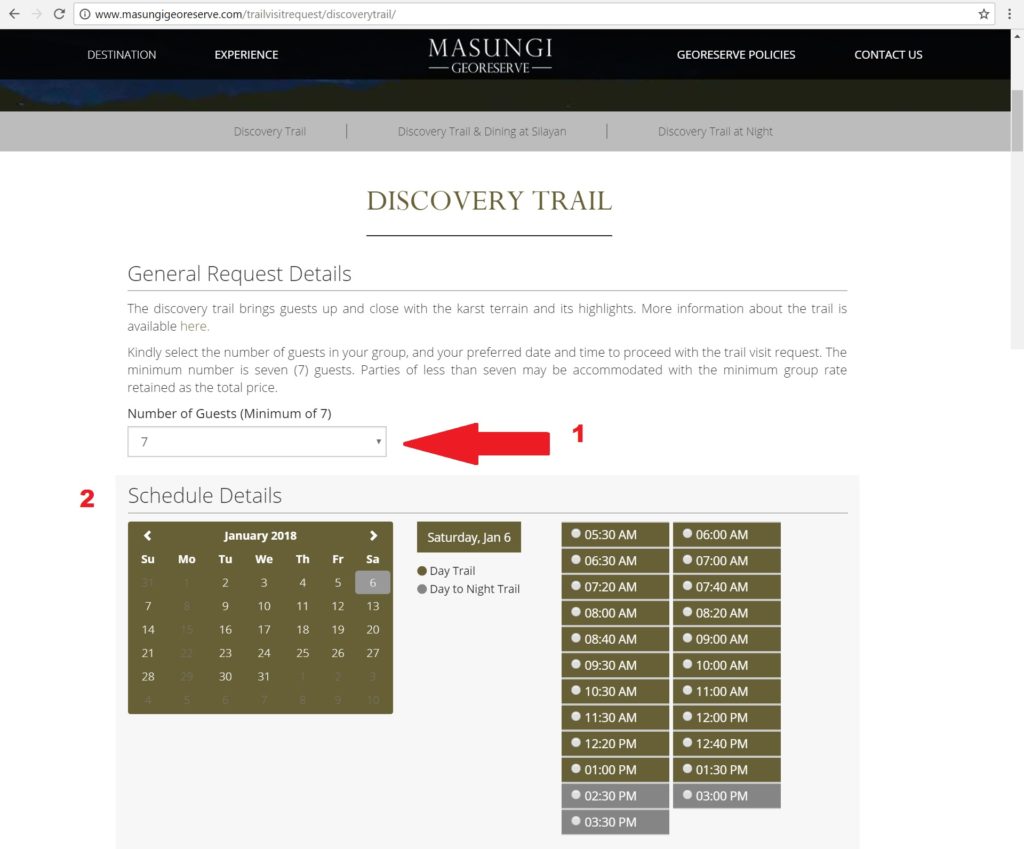
Task: Click the Masungi Georeserve logo
Action: pos(490,56)
